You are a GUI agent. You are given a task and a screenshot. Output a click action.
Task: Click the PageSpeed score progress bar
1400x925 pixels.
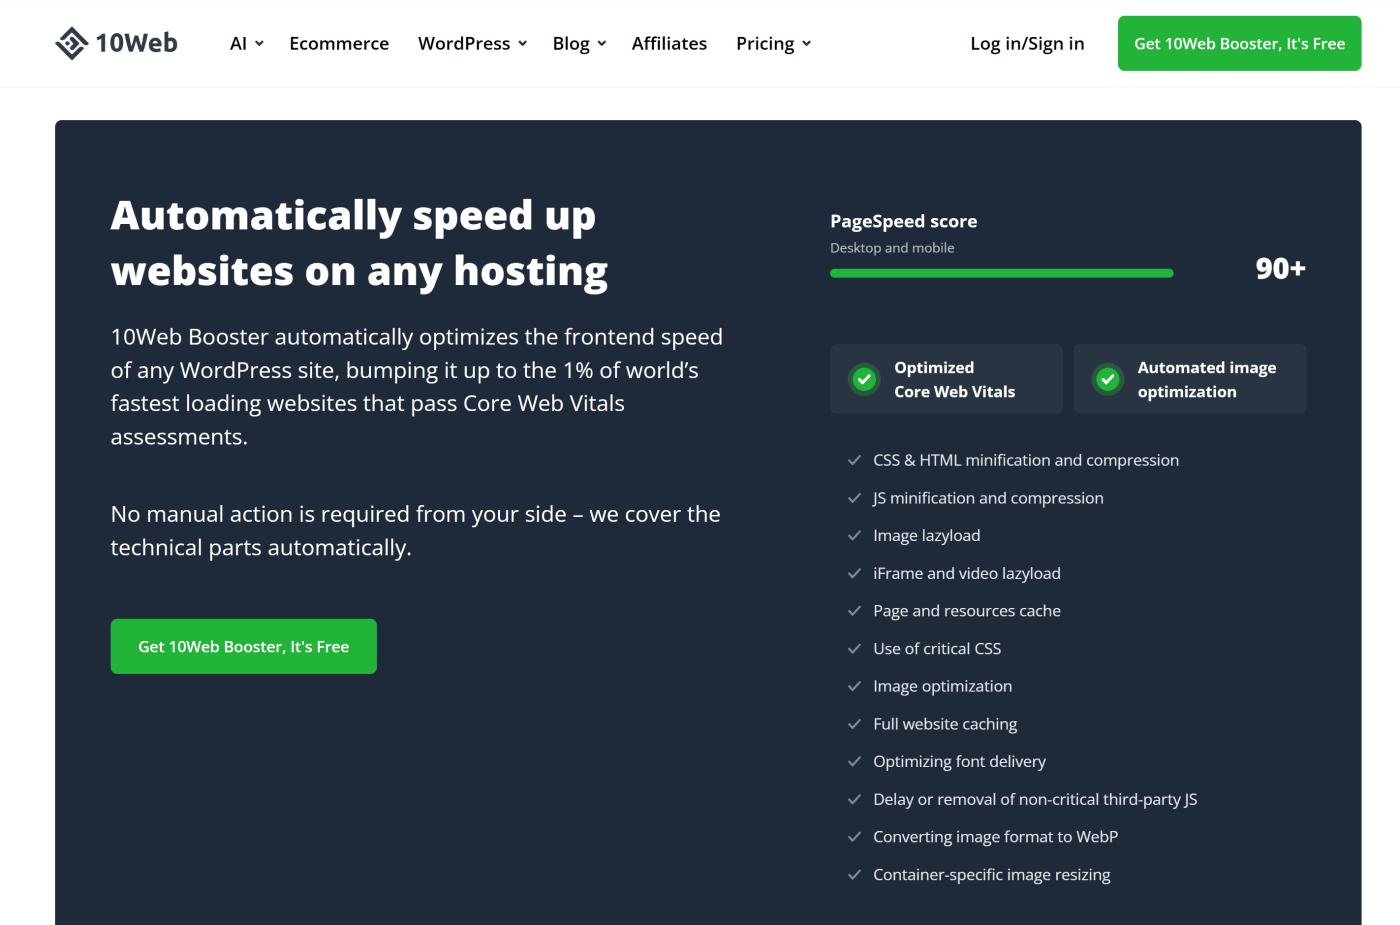(1001, 272)
